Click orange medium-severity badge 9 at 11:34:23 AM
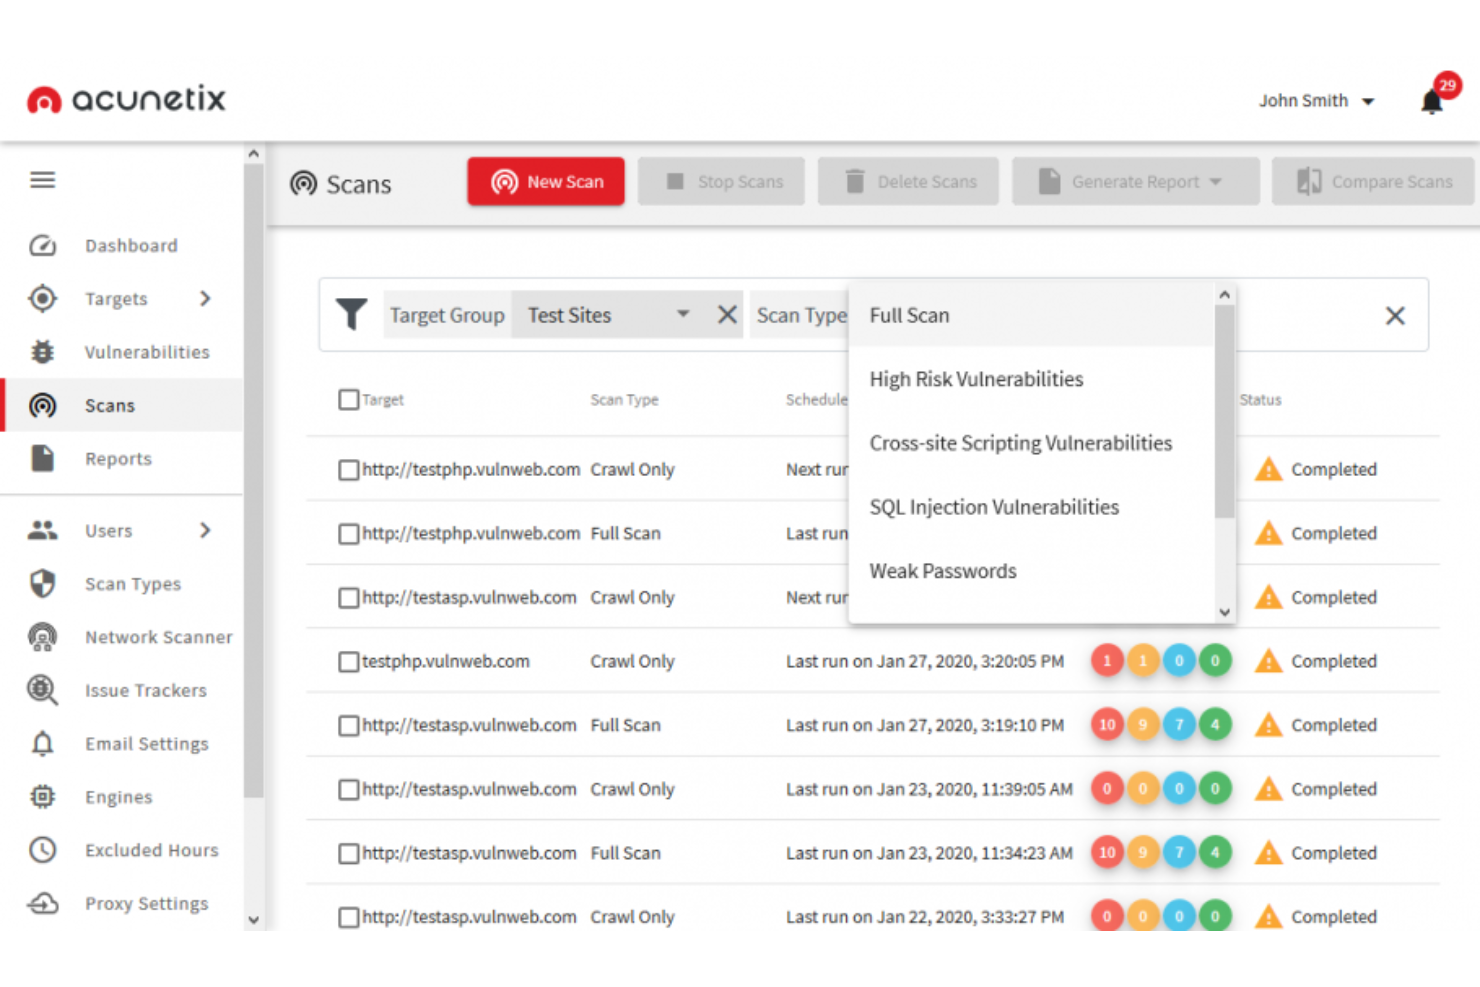 [1143, 853]
